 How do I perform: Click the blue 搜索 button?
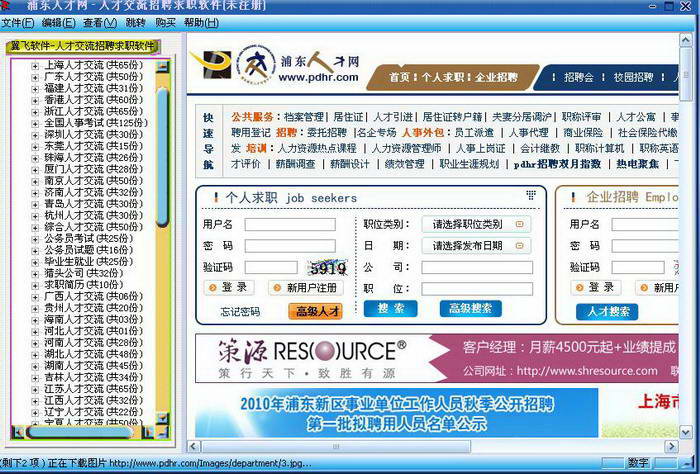(391, 308)
